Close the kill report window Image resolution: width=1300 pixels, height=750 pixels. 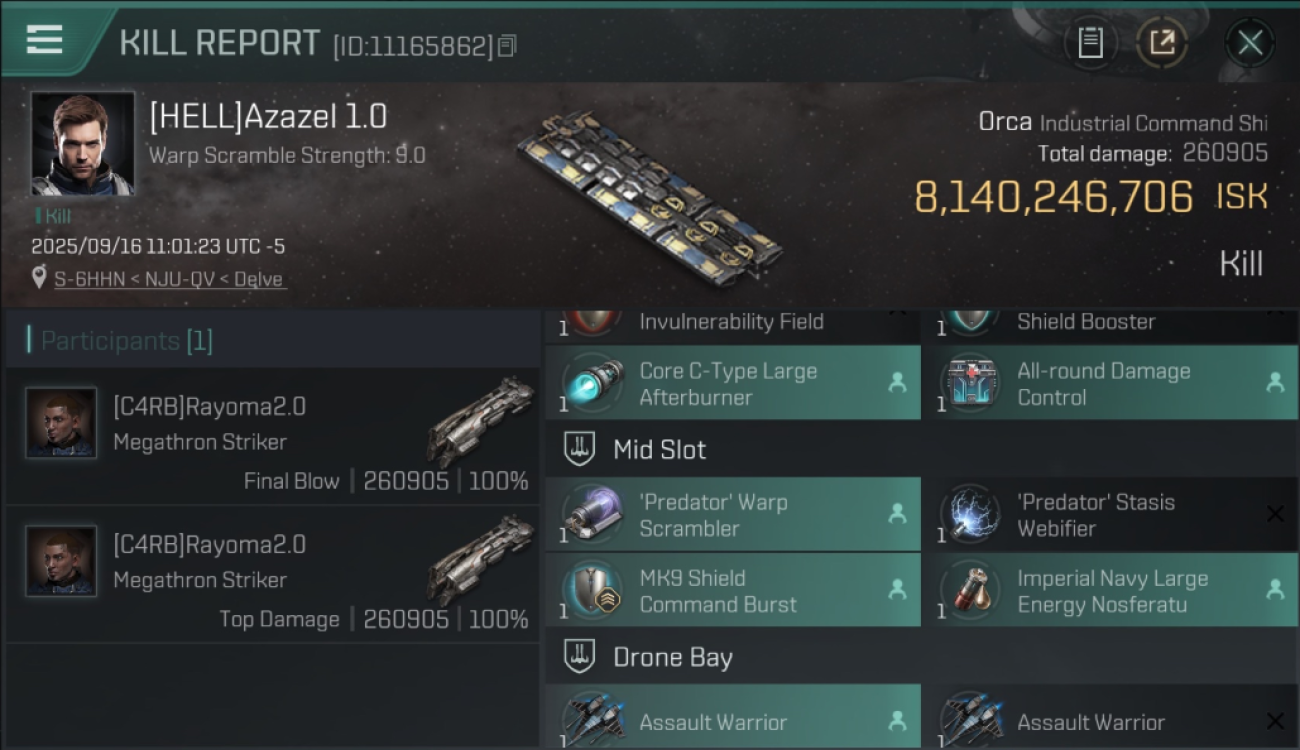[x=1250, y=43]
